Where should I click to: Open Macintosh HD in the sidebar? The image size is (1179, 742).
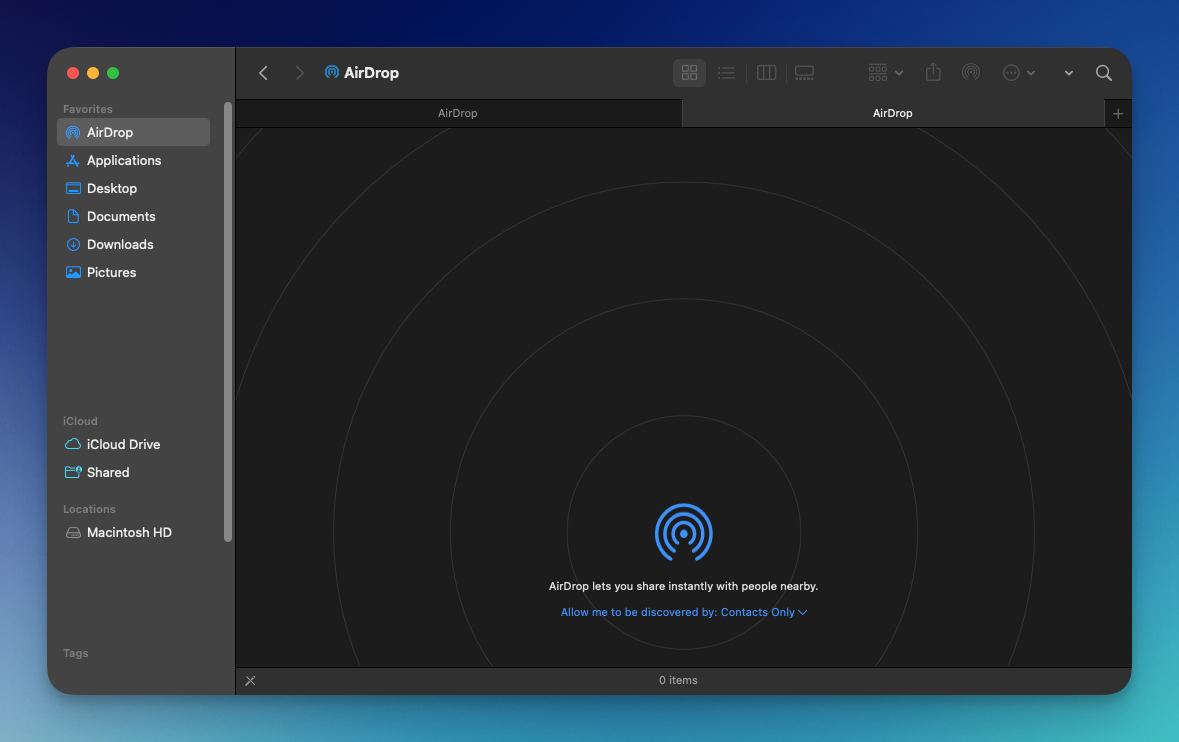[129, 532]
